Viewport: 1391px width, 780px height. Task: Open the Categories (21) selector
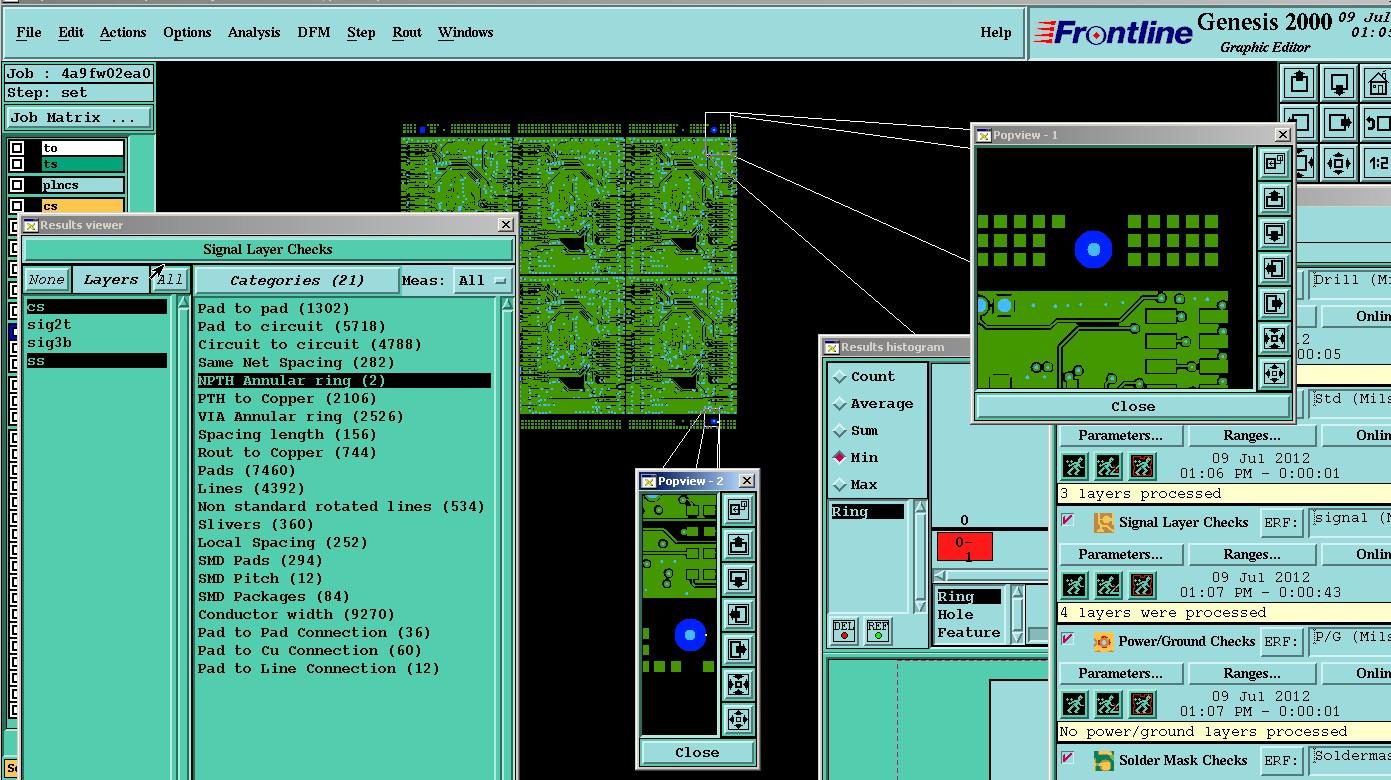(297, 281)
